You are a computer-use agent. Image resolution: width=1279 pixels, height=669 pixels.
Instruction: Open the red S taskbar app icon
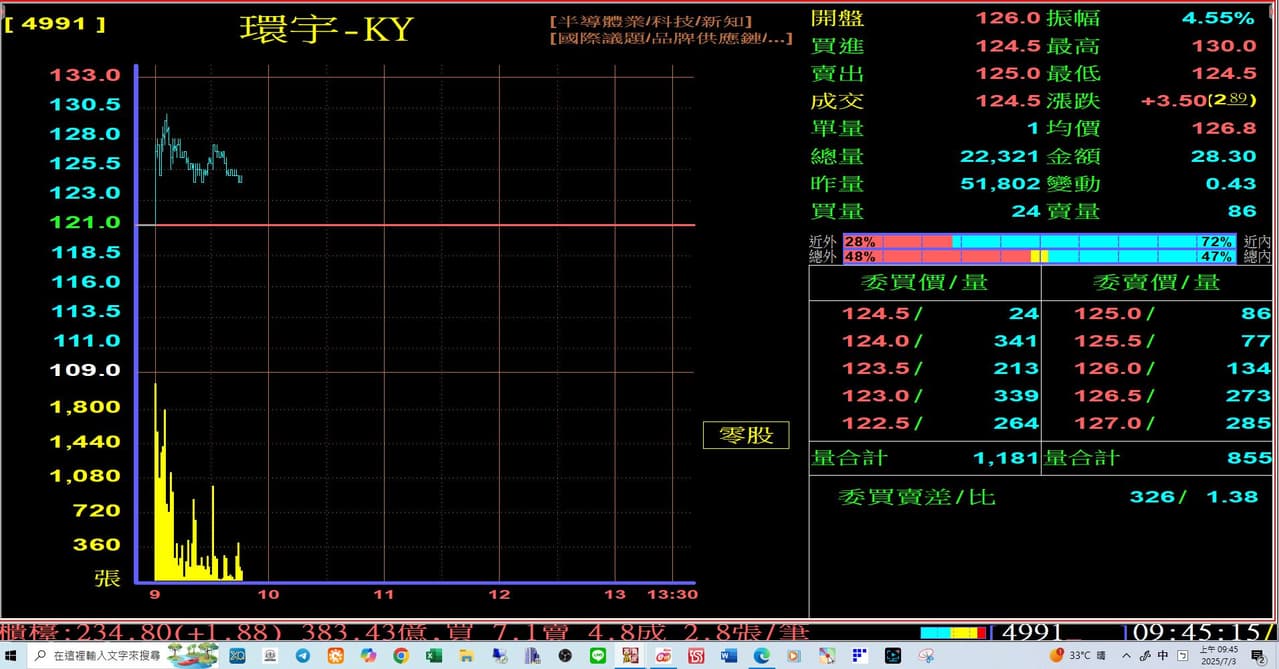(x=696, y=657)
